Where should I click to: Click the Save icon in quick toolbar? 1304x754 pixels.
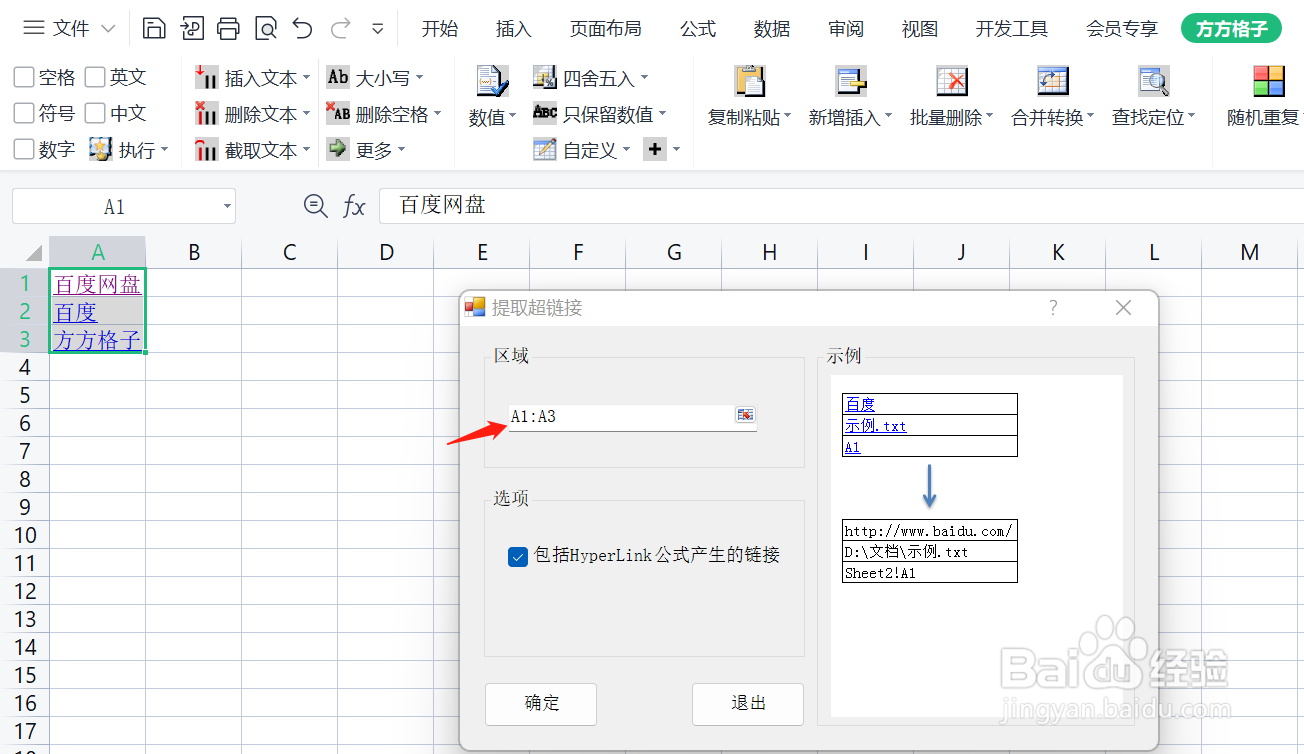pyautogui.click(x=154, y=28)
